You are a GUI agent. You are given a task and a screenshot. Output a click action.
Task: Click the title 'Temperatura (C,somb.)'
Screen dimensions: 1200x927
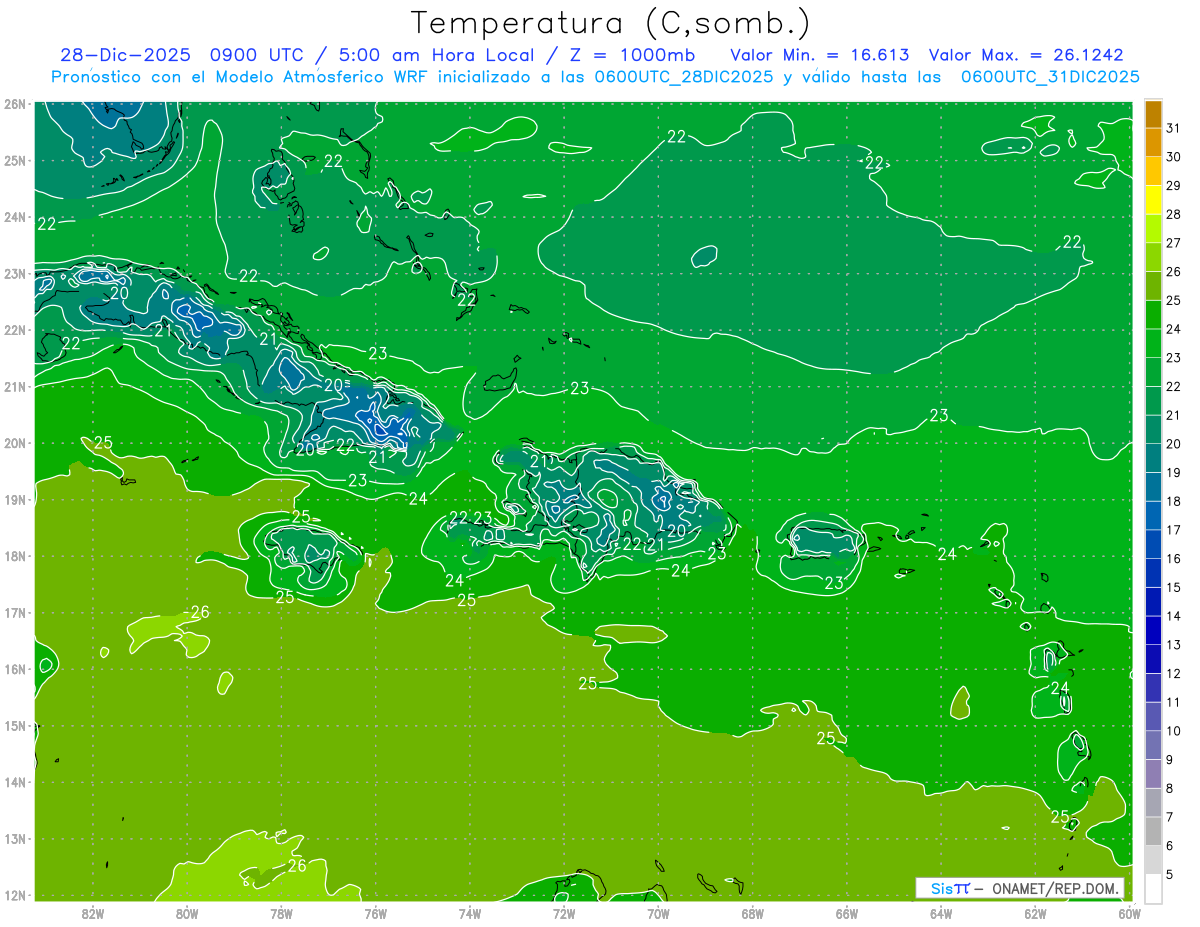click(610, 23)
